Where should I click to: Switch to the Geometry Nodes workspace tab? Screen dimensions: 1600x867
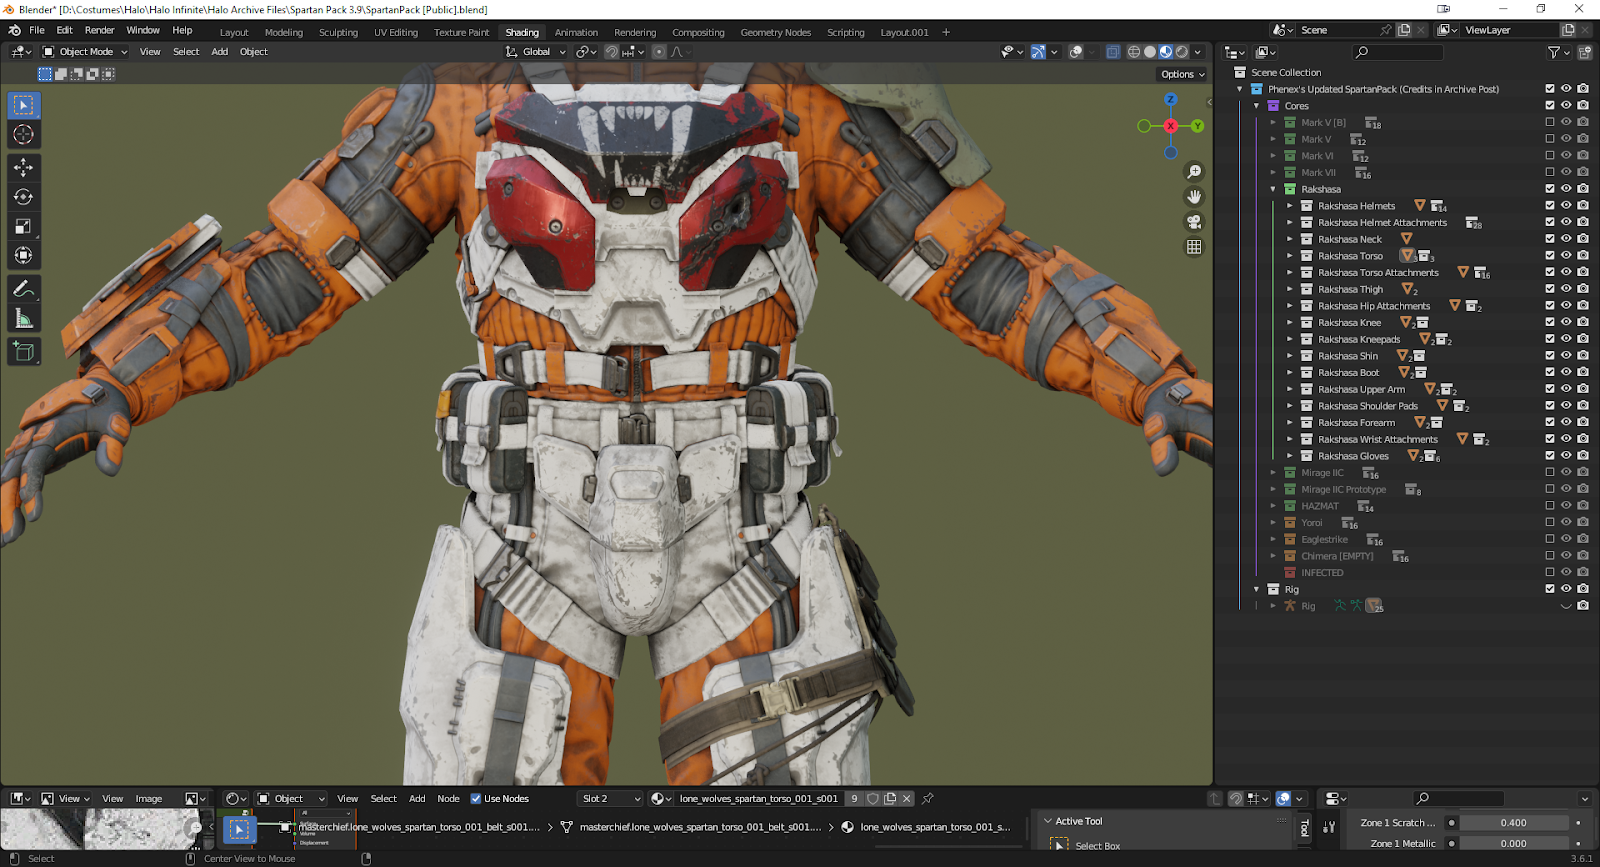[775, 32]
